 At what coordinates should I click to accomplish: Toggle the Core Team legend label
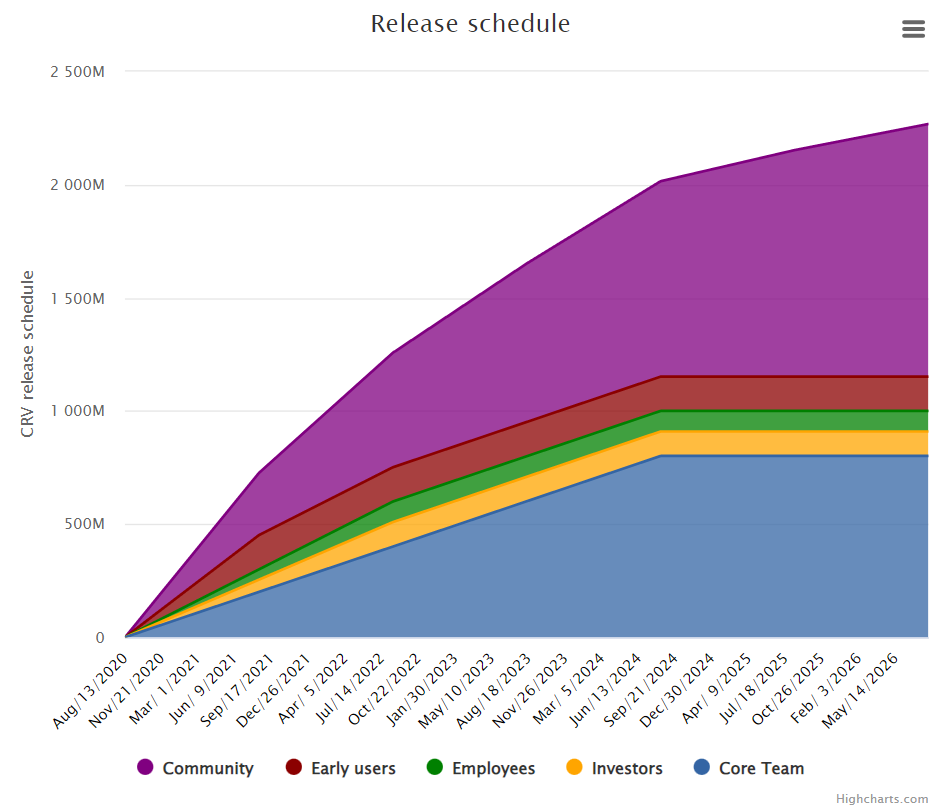click(x=761, y=768)
